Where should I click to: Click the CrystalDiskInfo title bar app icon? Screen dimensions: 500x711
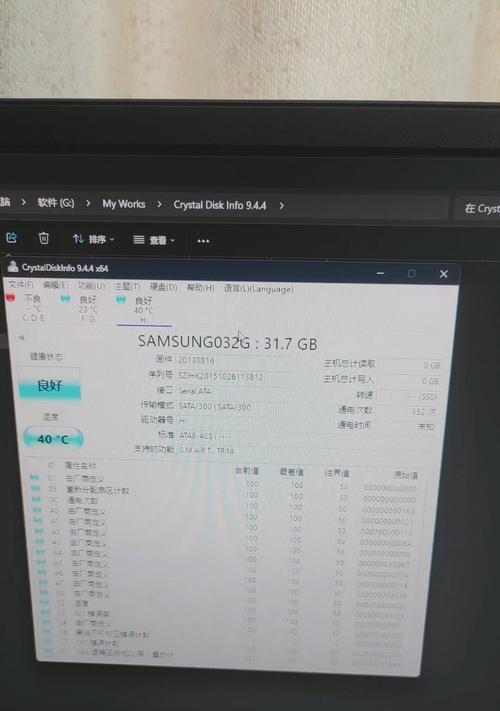tap(13, 267)
